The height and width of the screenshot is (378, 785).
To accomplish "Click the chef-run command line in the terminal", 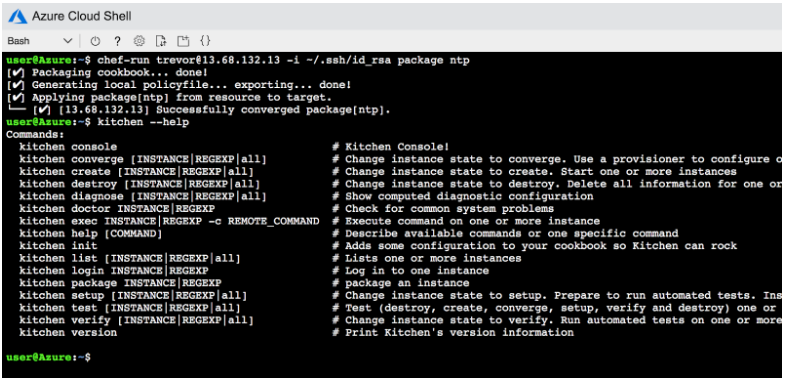I will pyautogui.click(x=238, y=61).
